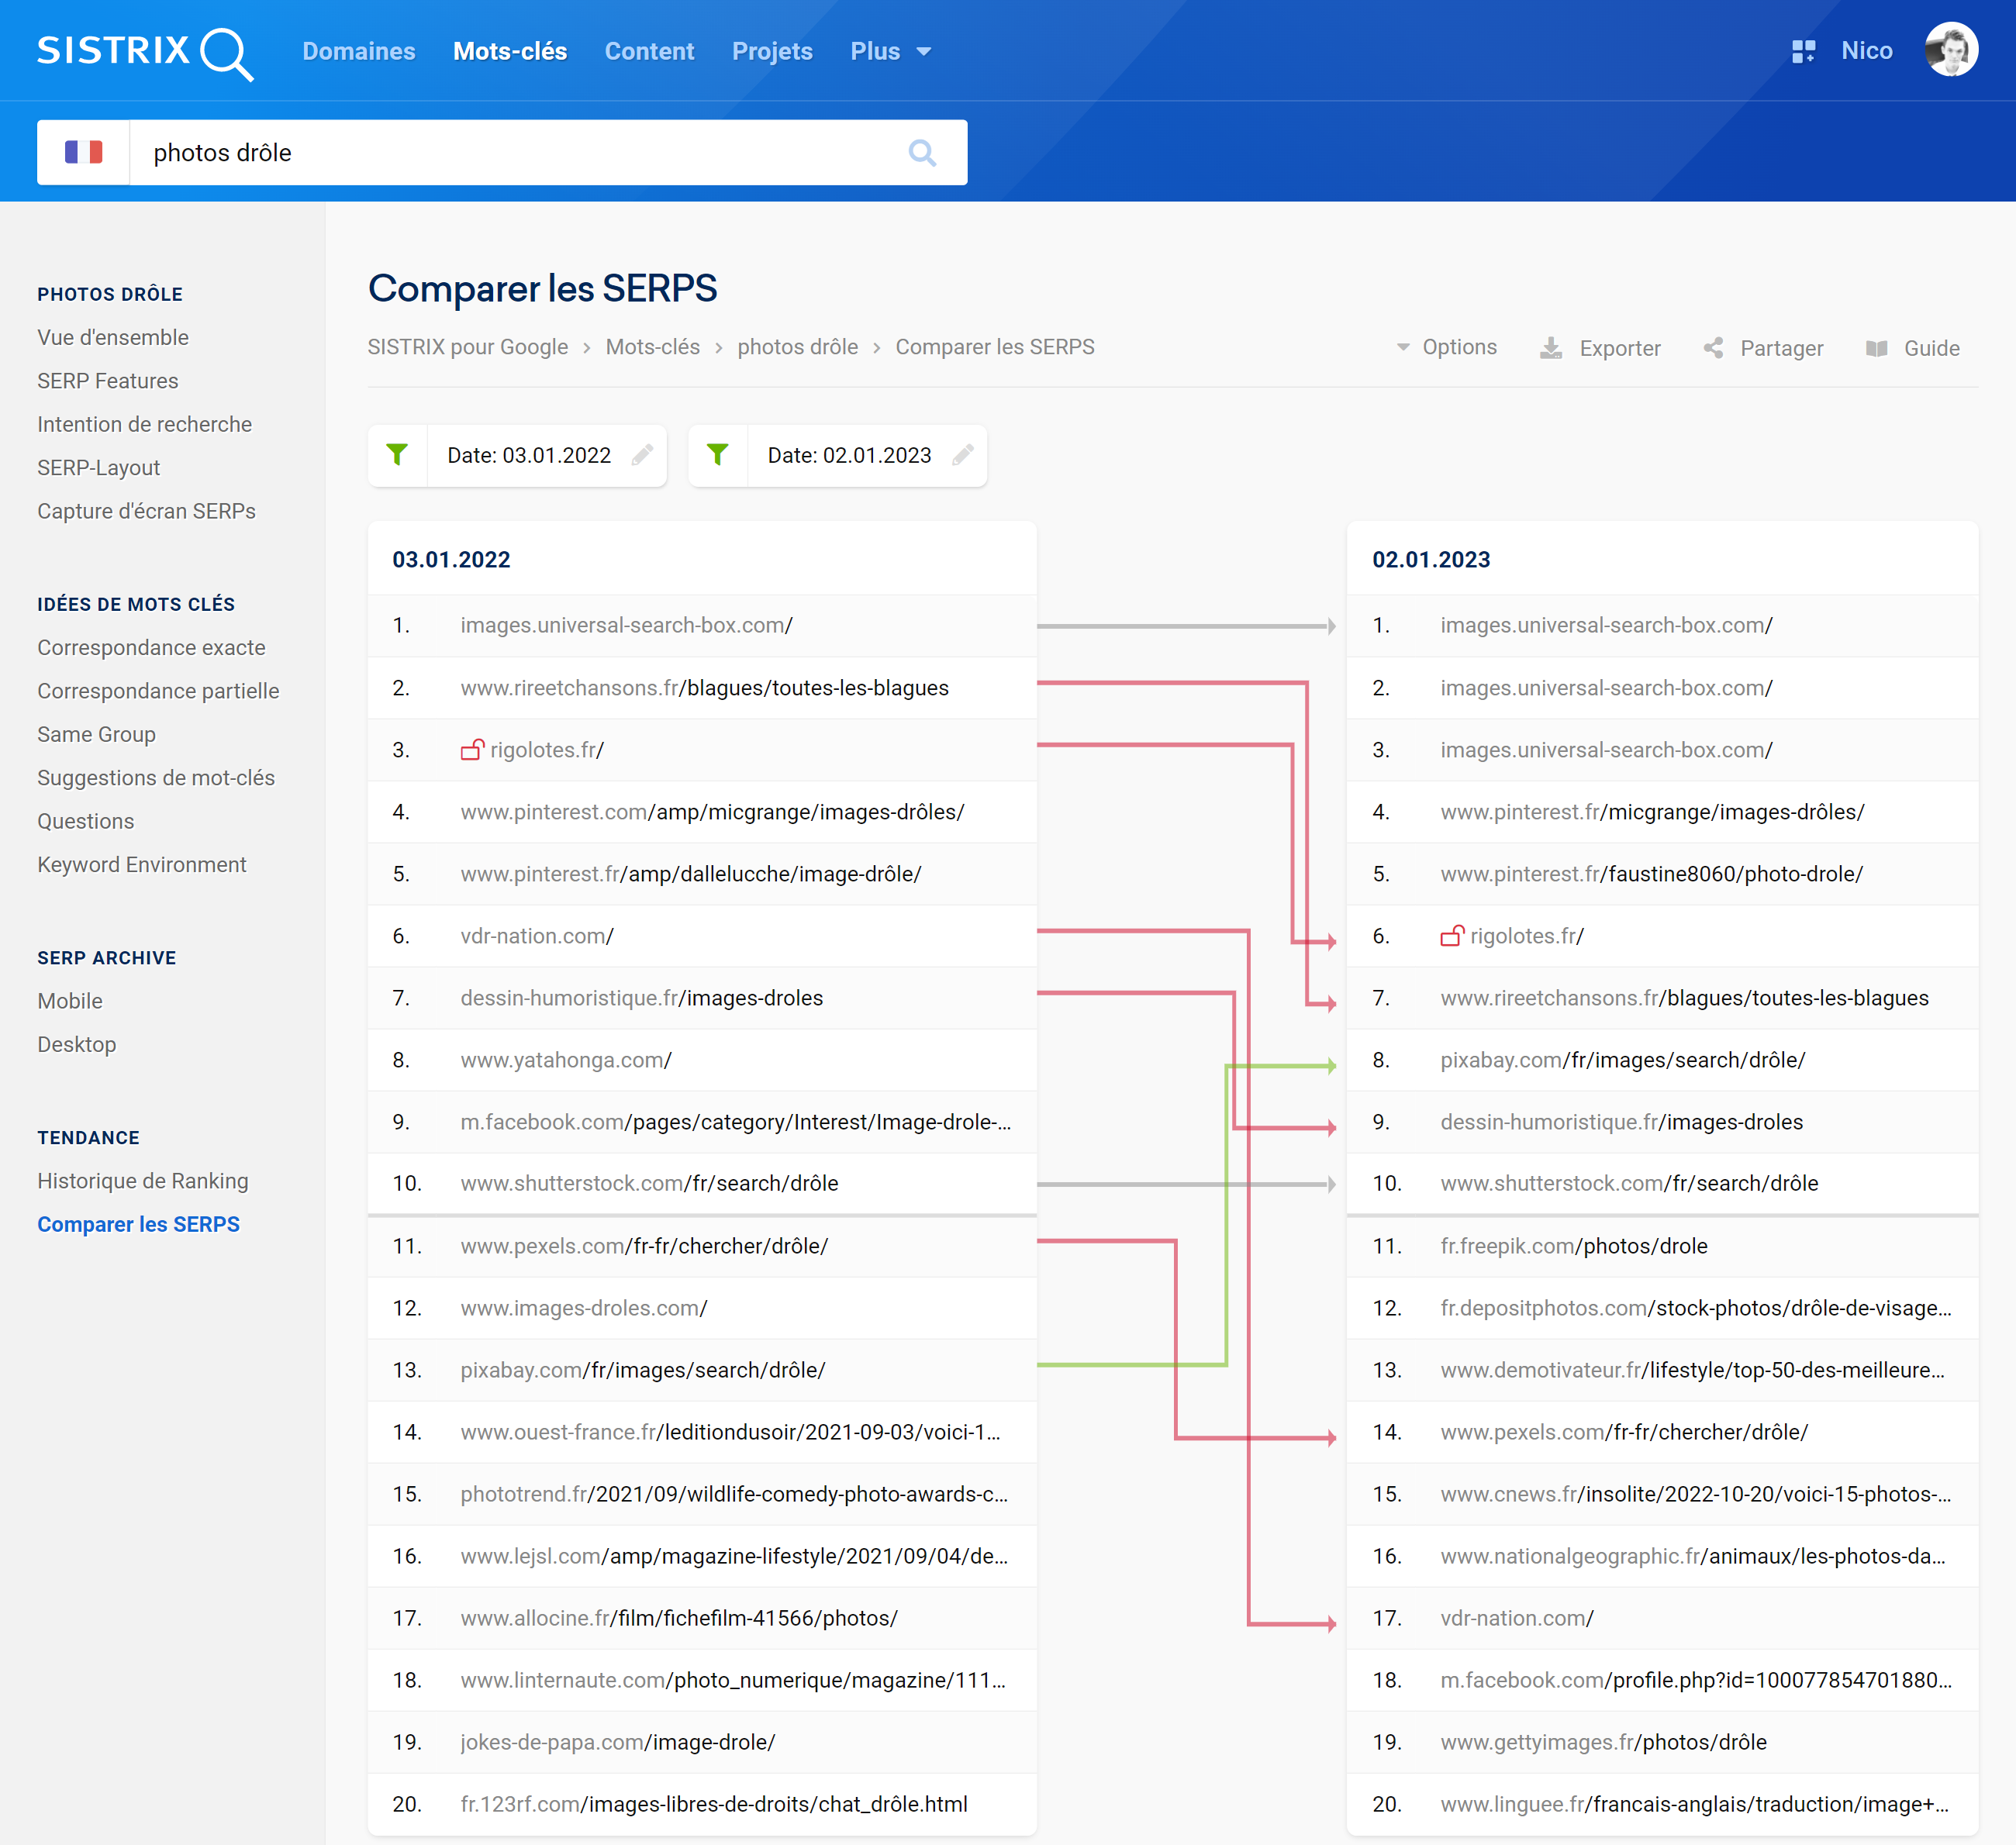Click www.images-droles.com/ result
This screenshot has width=2016, height=1845.
point(584,1308)
